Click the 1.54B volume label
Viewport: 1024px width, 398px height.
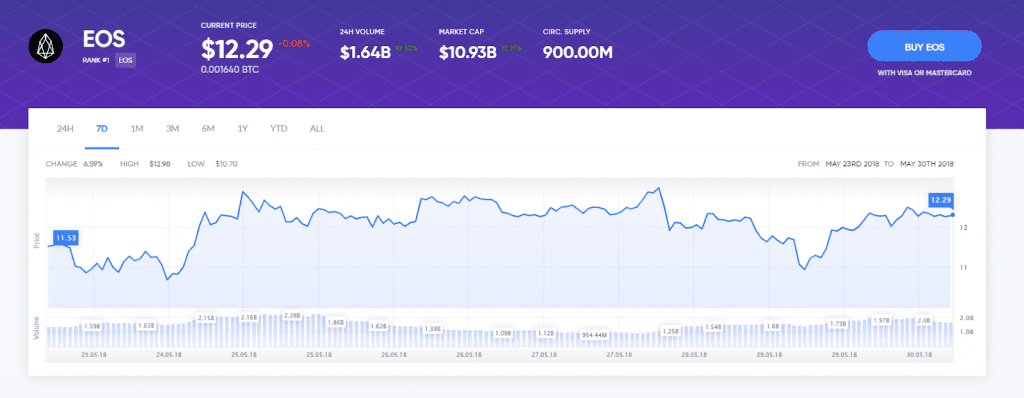[712, 326]
